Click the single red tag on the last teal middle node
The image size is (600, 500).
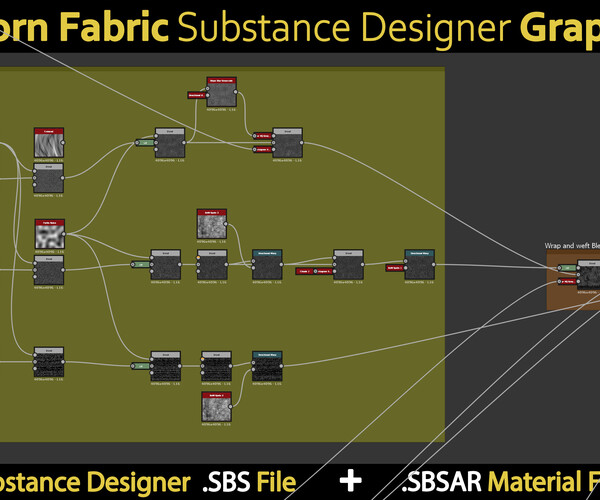[395, 268]
